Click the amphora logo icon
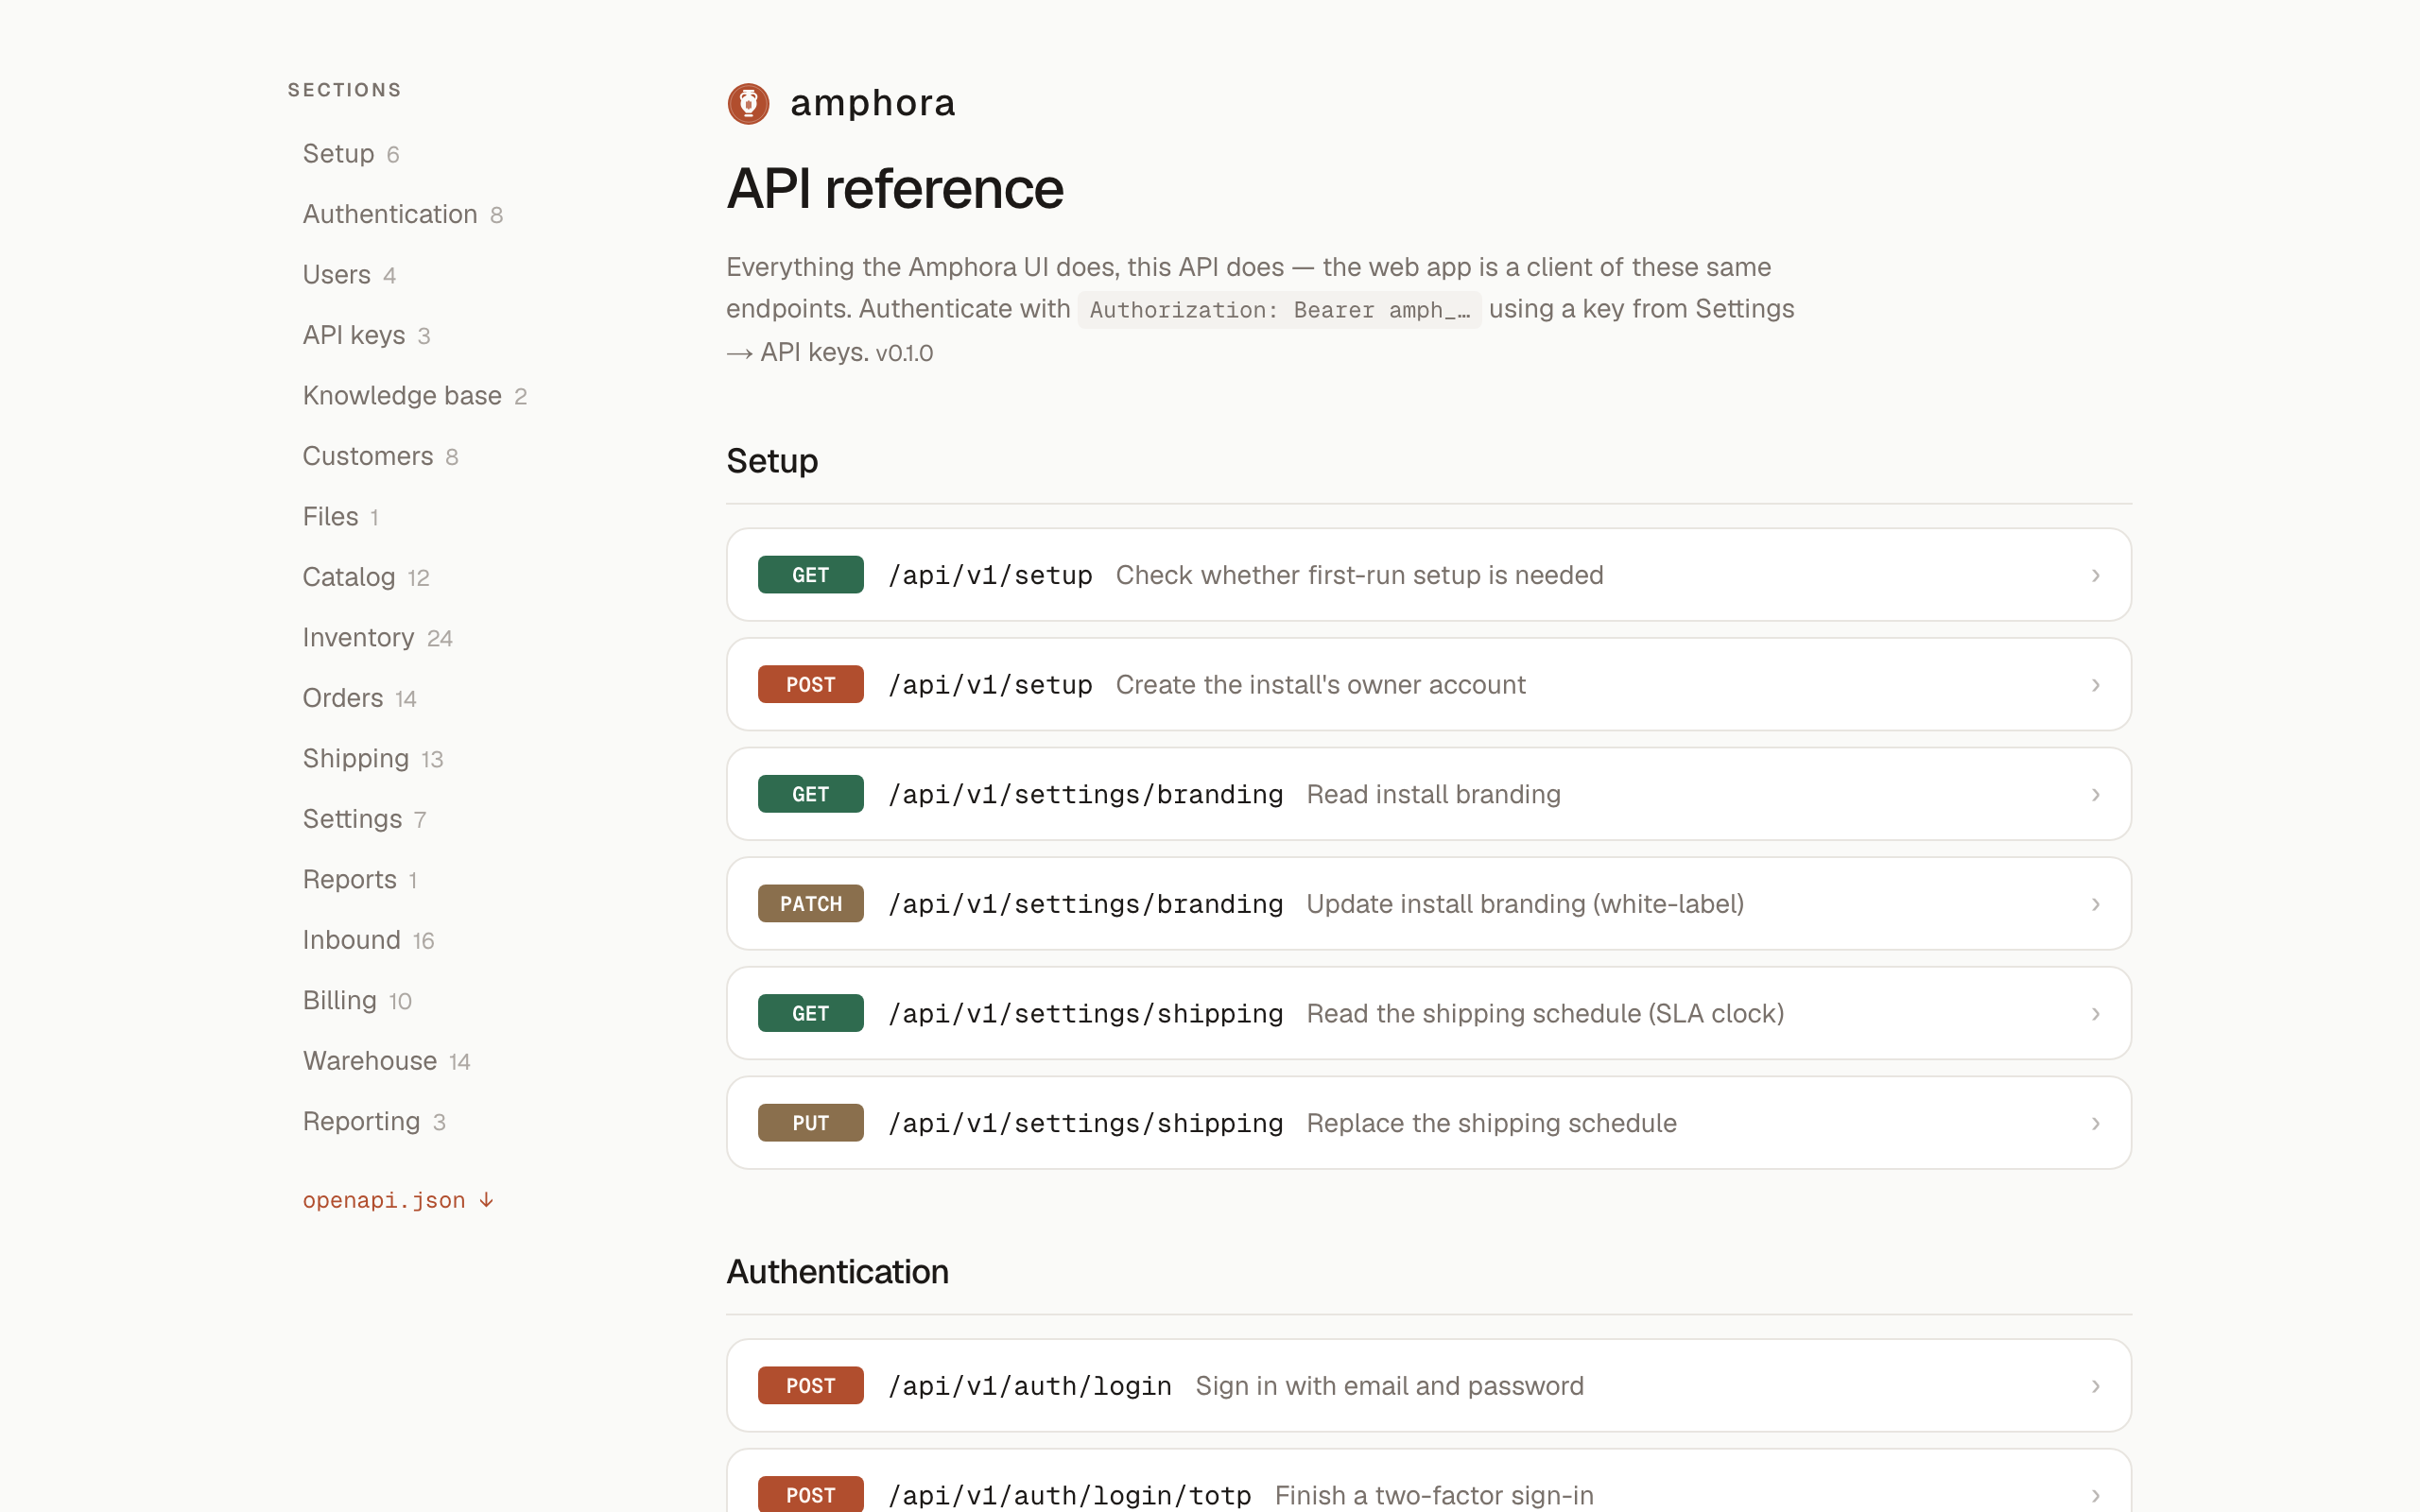This screenshot has height=1512, width=2420. [748, 104]
